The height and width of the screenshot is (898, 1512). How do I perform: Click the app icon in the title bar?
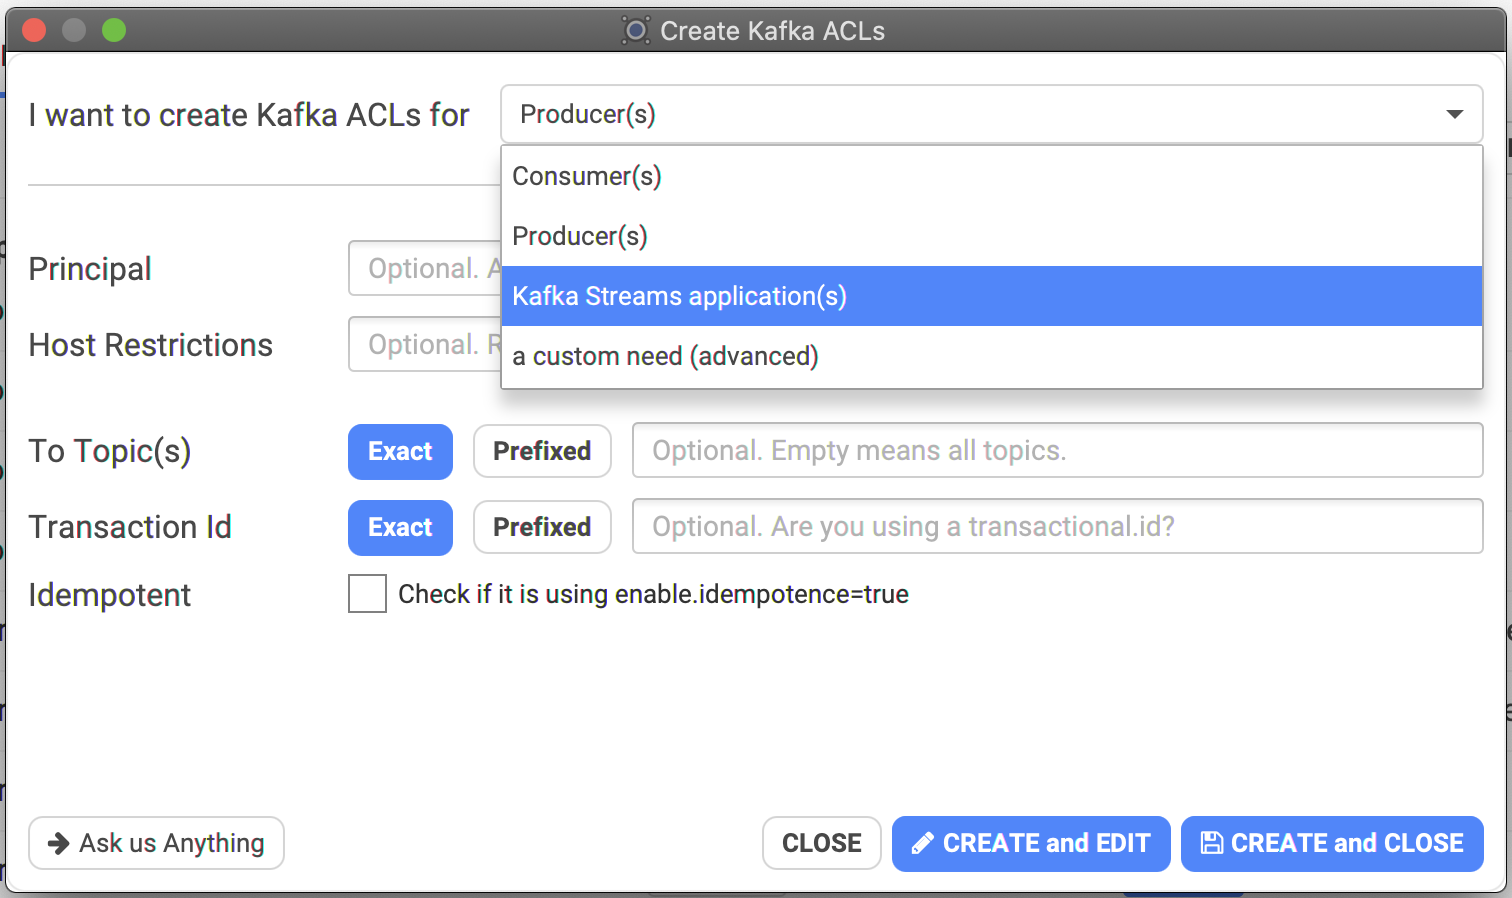click(x=635, y=31)
